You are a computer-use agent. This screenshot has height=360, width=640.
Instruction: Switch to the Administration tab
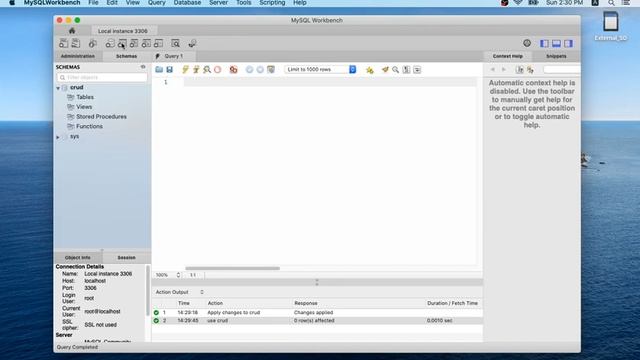click(78, 56)
